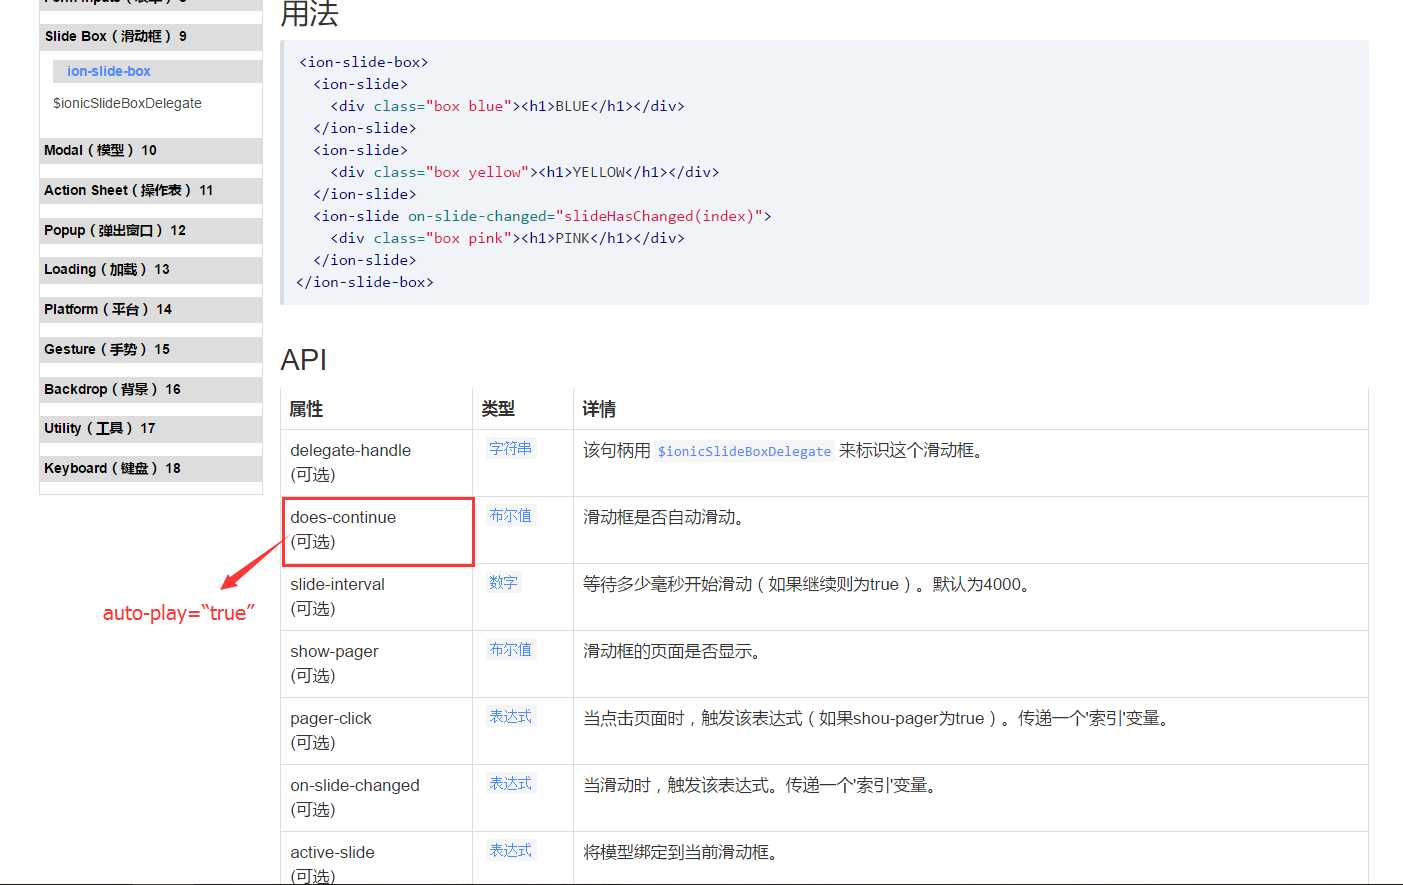Click the 表达式 type link for pager-click

[510, 716]
